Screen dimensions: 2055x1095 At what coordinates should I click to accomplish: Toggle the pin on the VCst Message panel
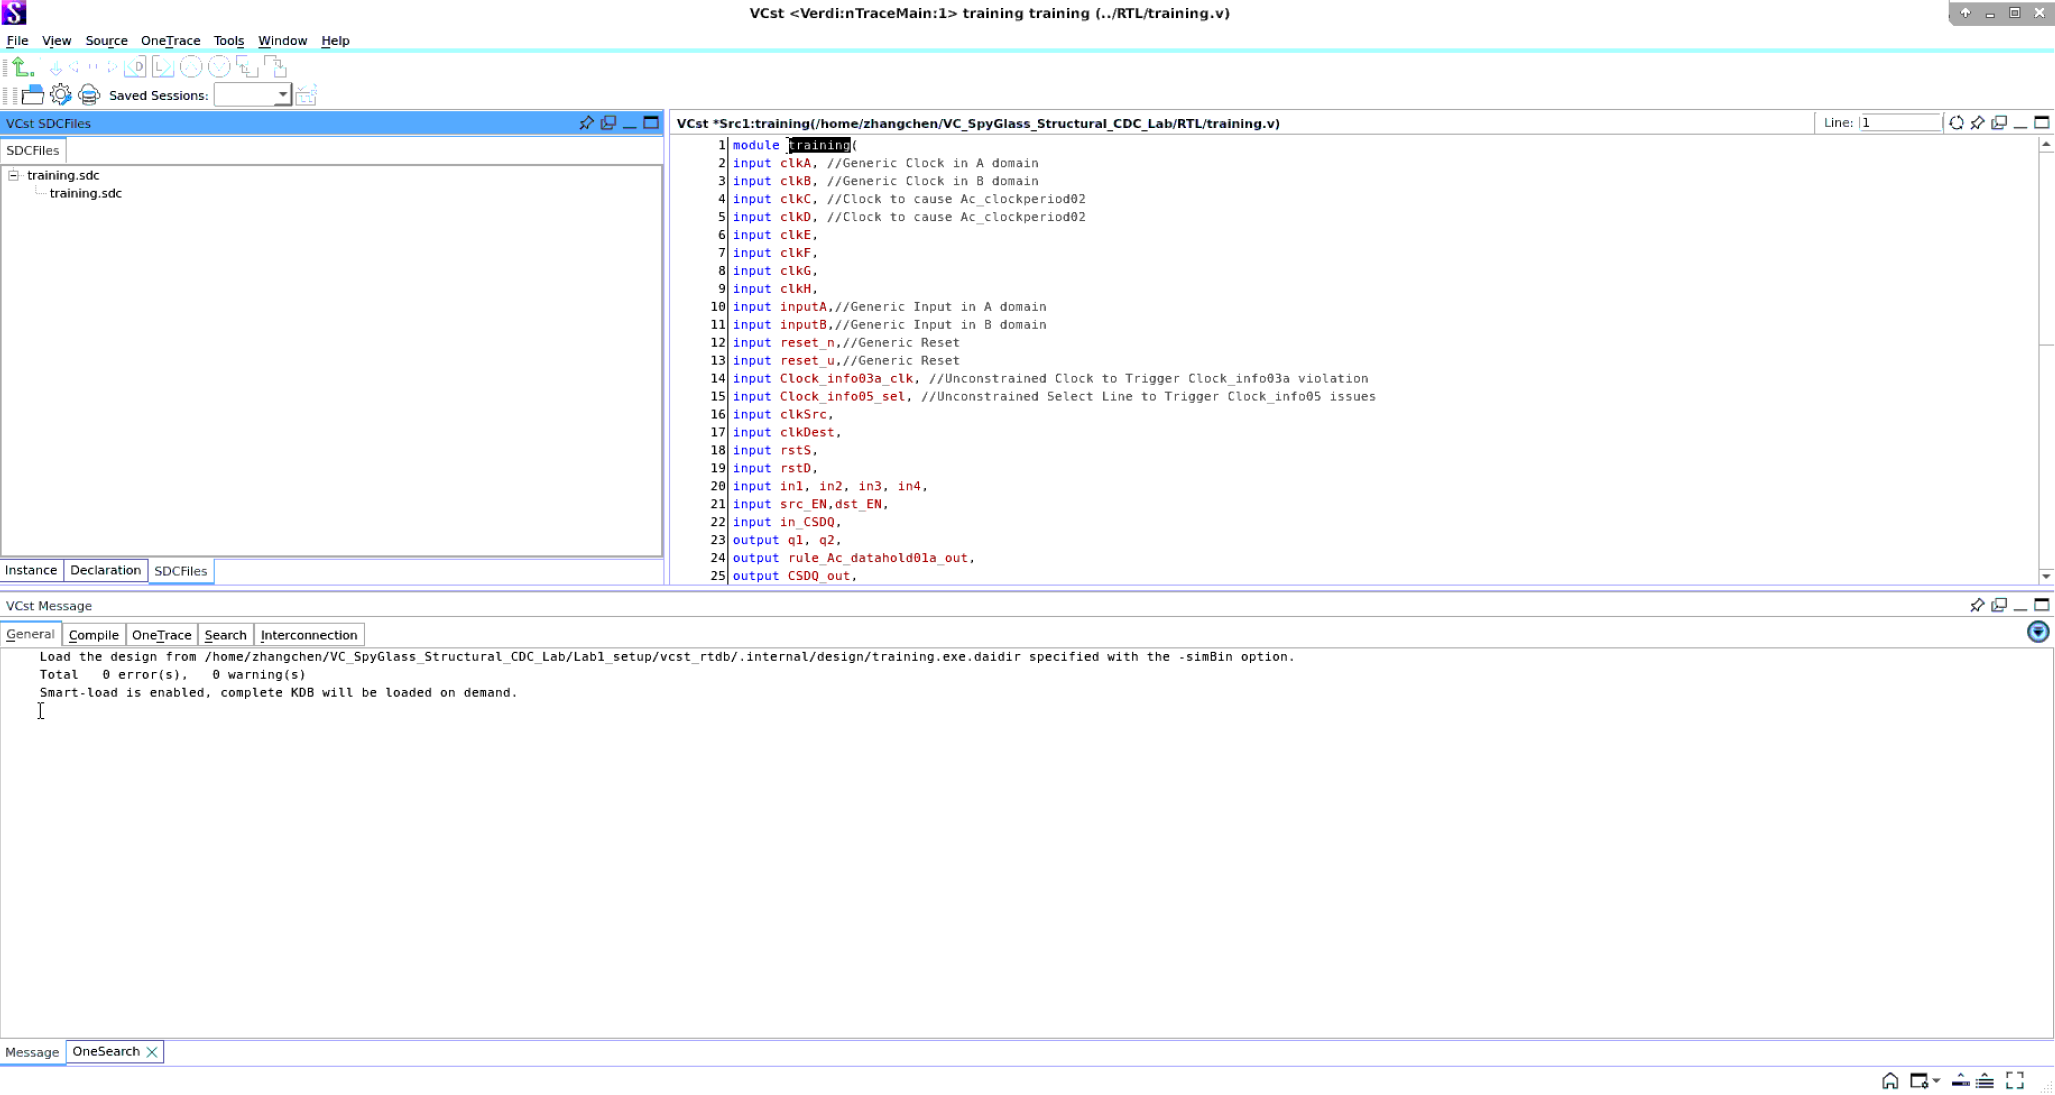click(1977, 605)
